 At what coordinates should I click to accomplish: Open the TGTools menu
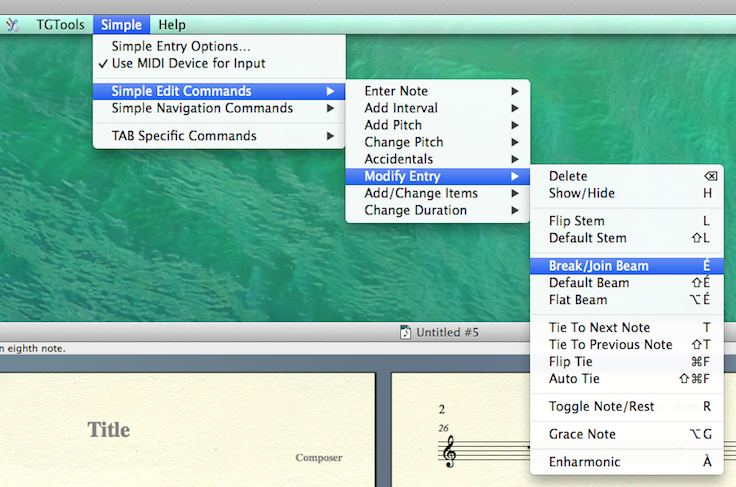[x=61, y=24]
